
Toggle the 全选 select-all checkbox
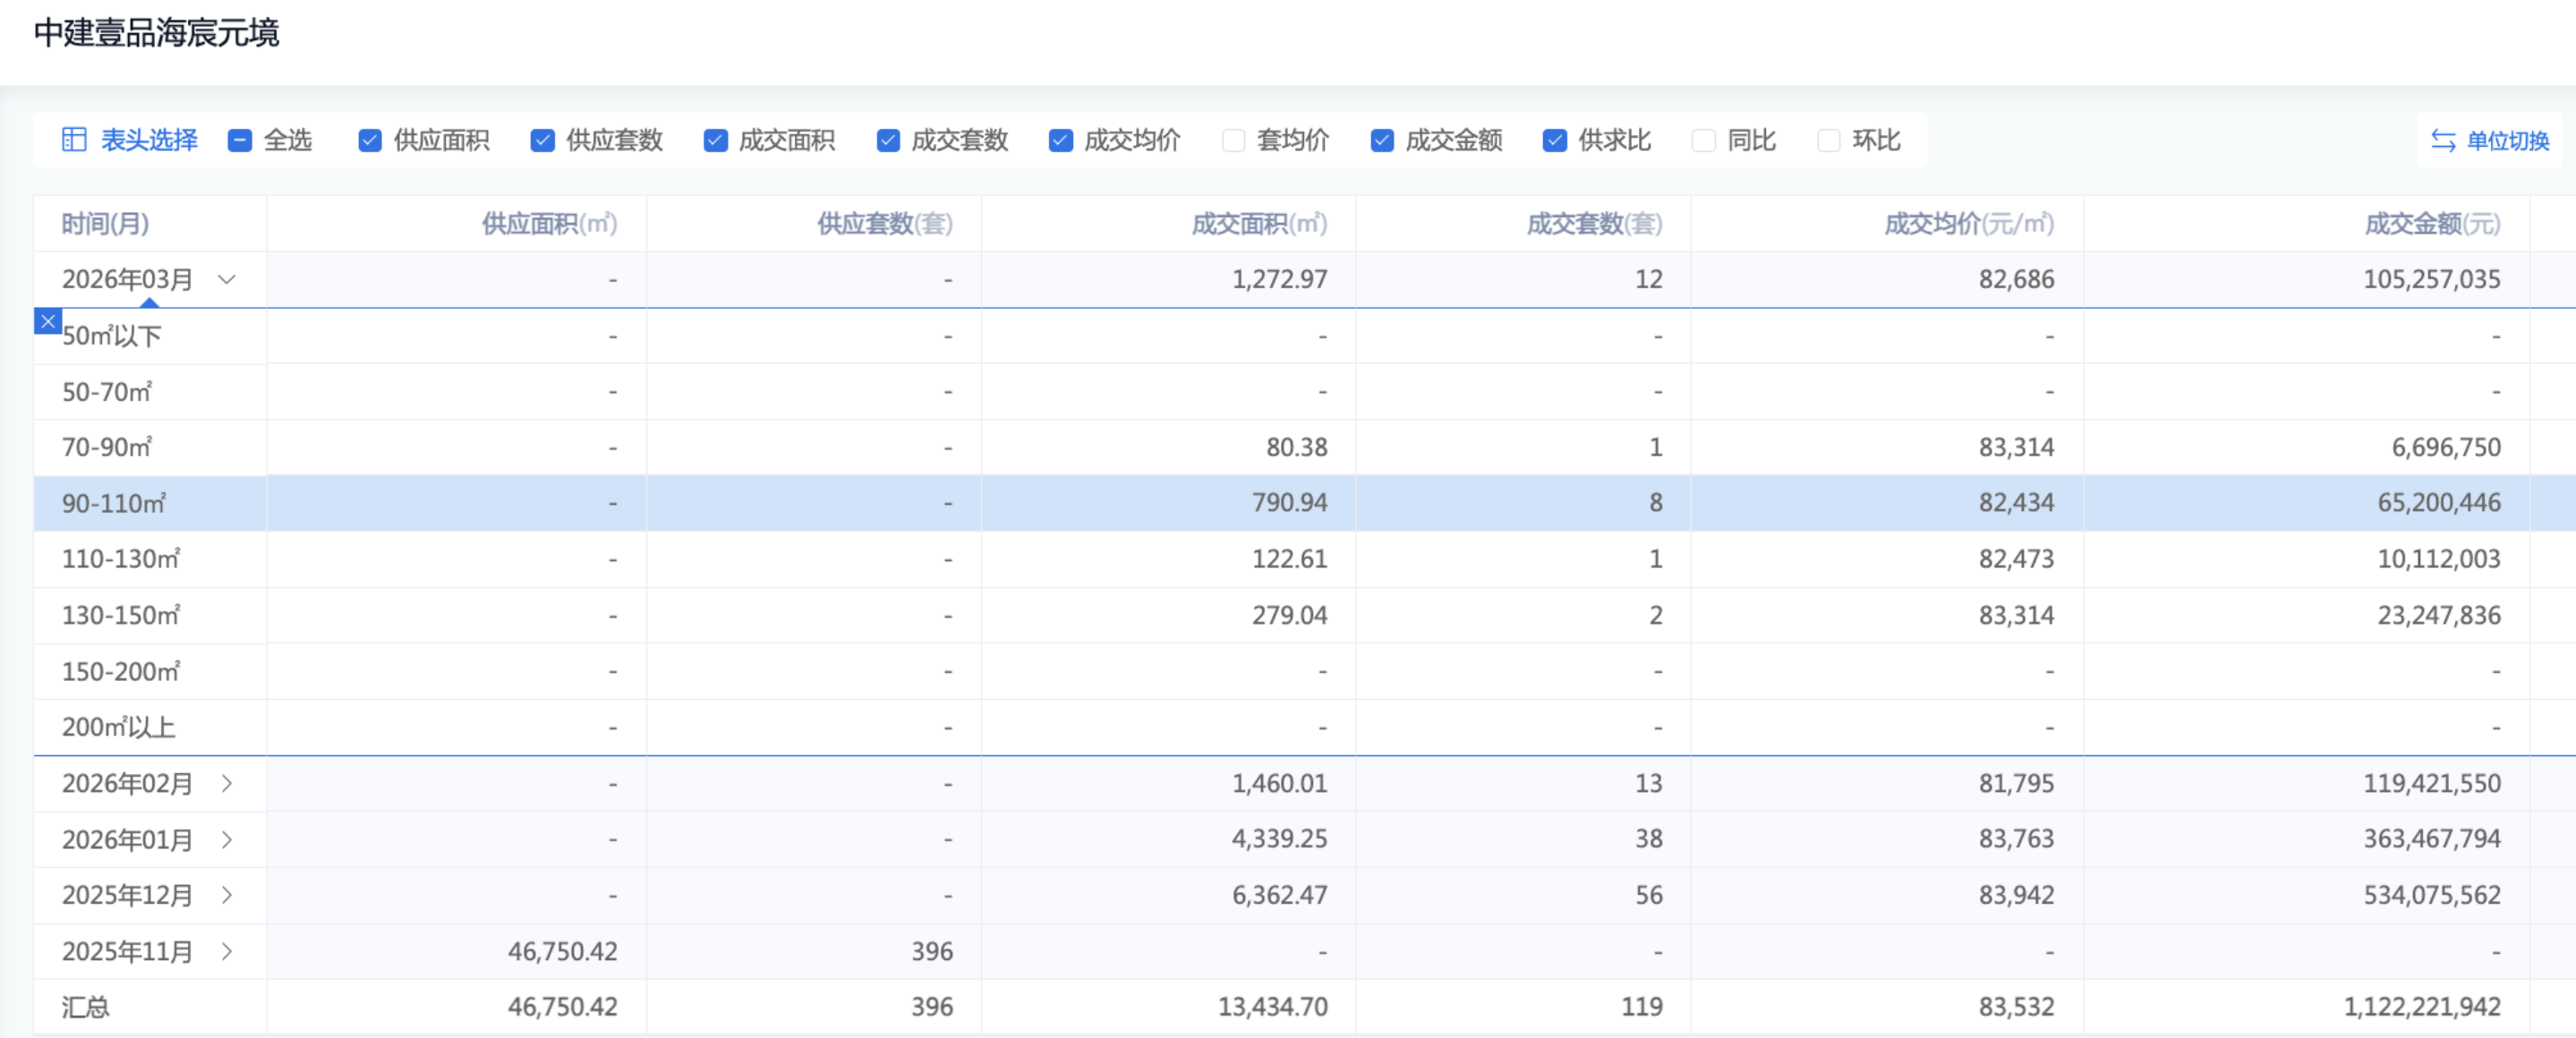tap(240, 141)
